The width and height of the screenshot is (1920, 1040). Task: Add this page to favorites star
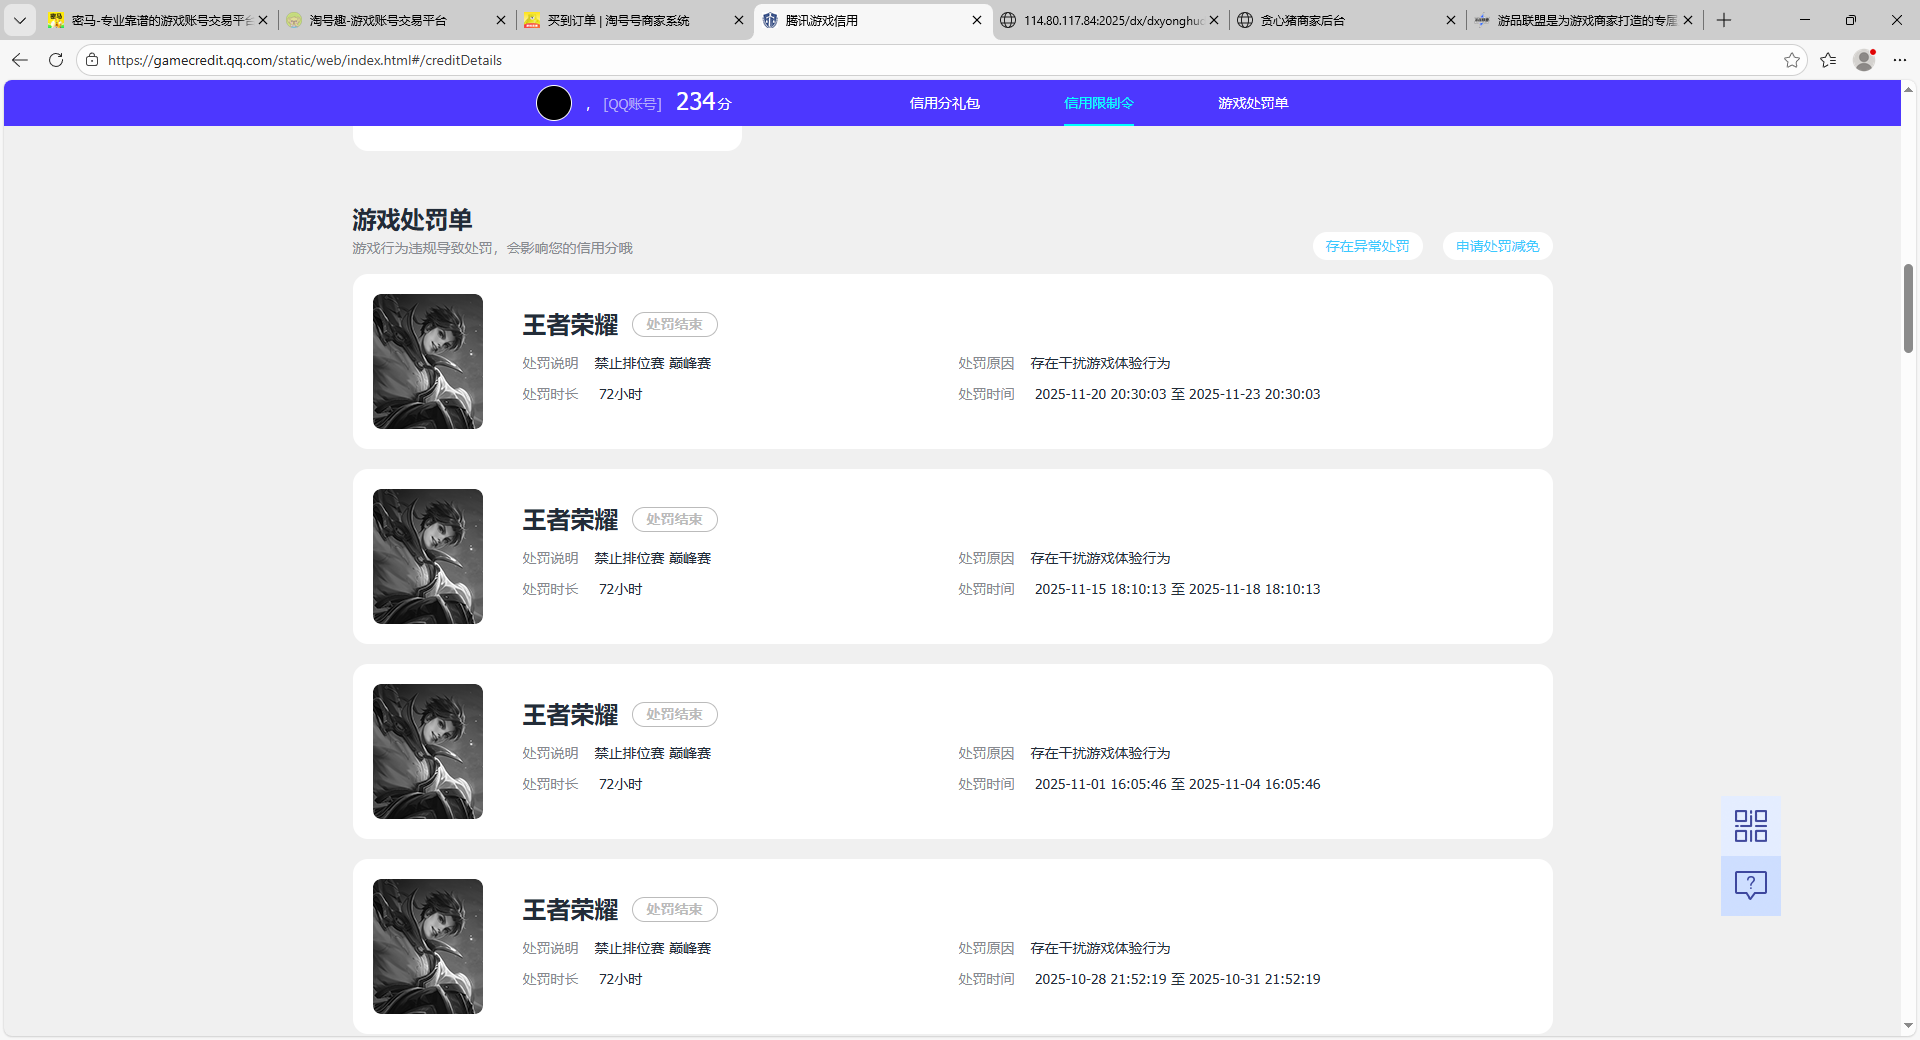tap(1791, 60)
